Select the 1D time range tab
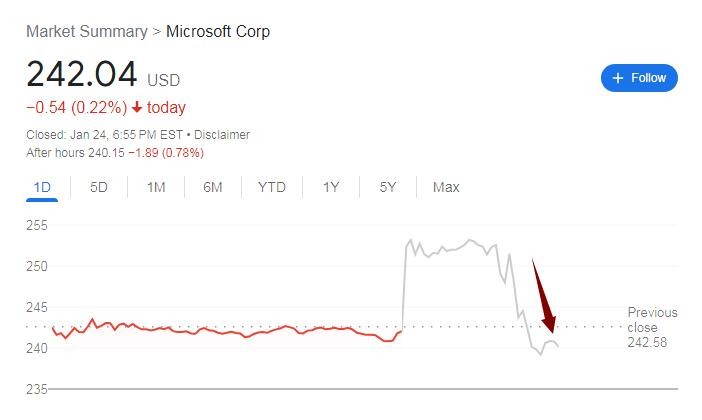Viewport: 702px width, 420px height. coord(42,187)
